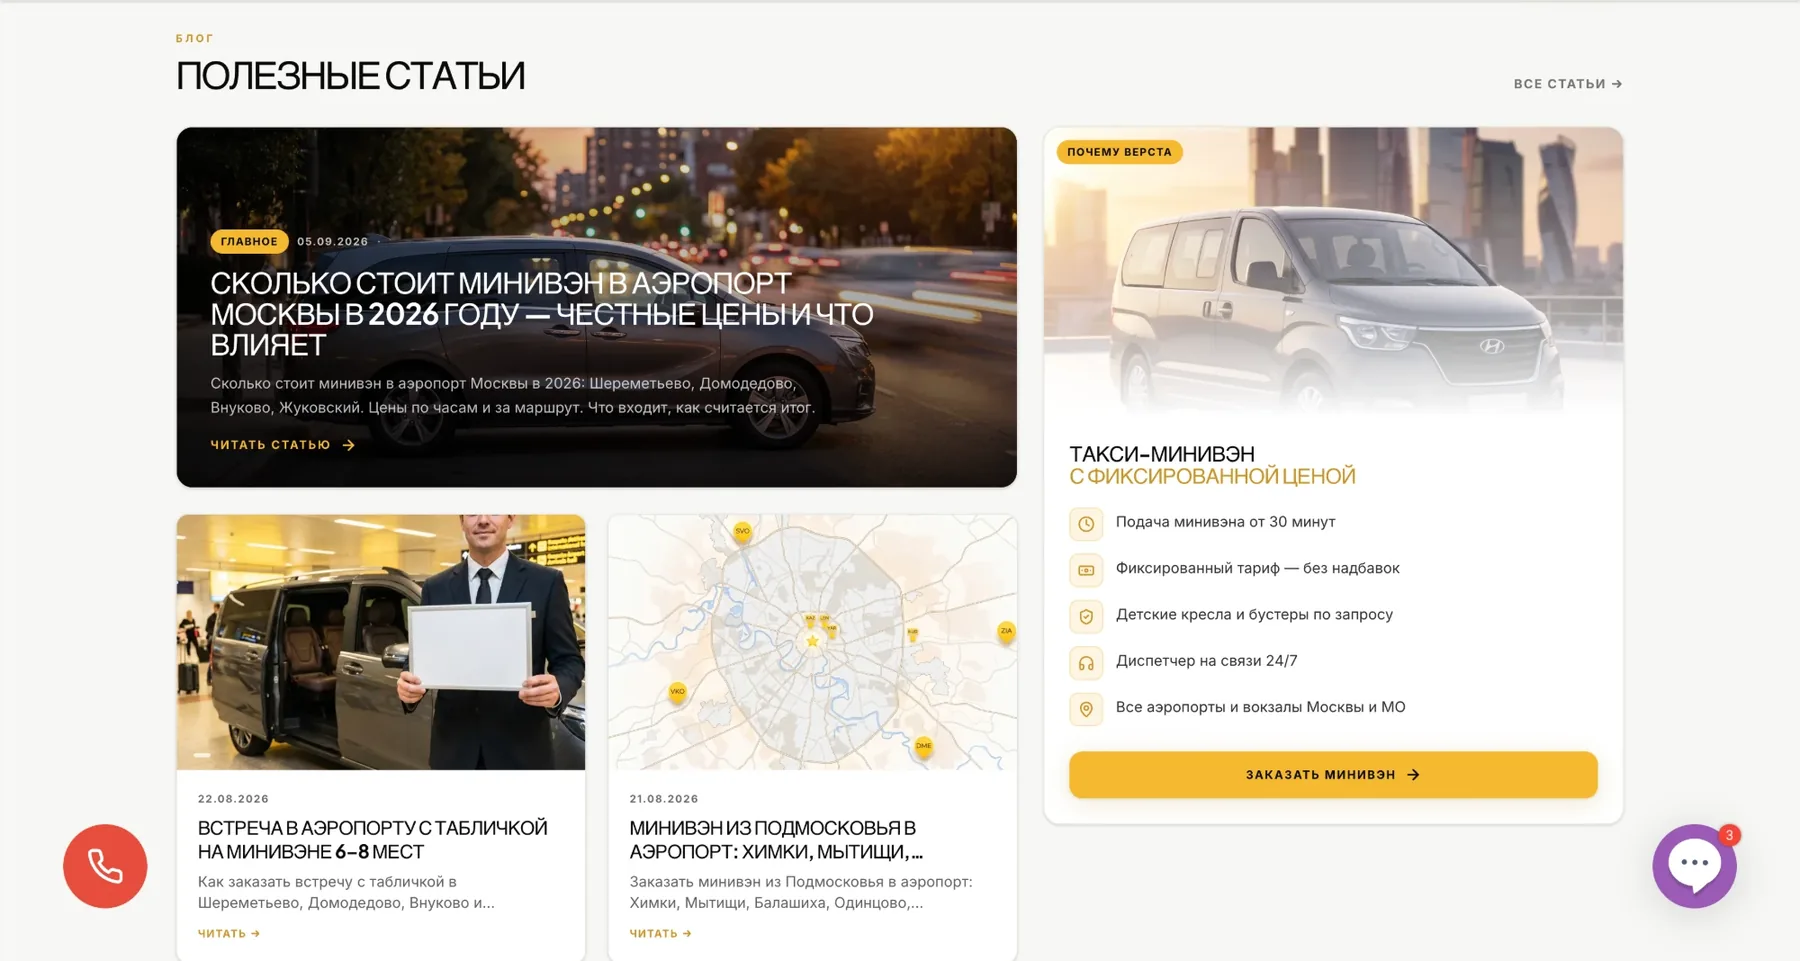Click the red phone call button
Image resolution: width=1800 pixels, height=961 pixels.
[105, 866]
